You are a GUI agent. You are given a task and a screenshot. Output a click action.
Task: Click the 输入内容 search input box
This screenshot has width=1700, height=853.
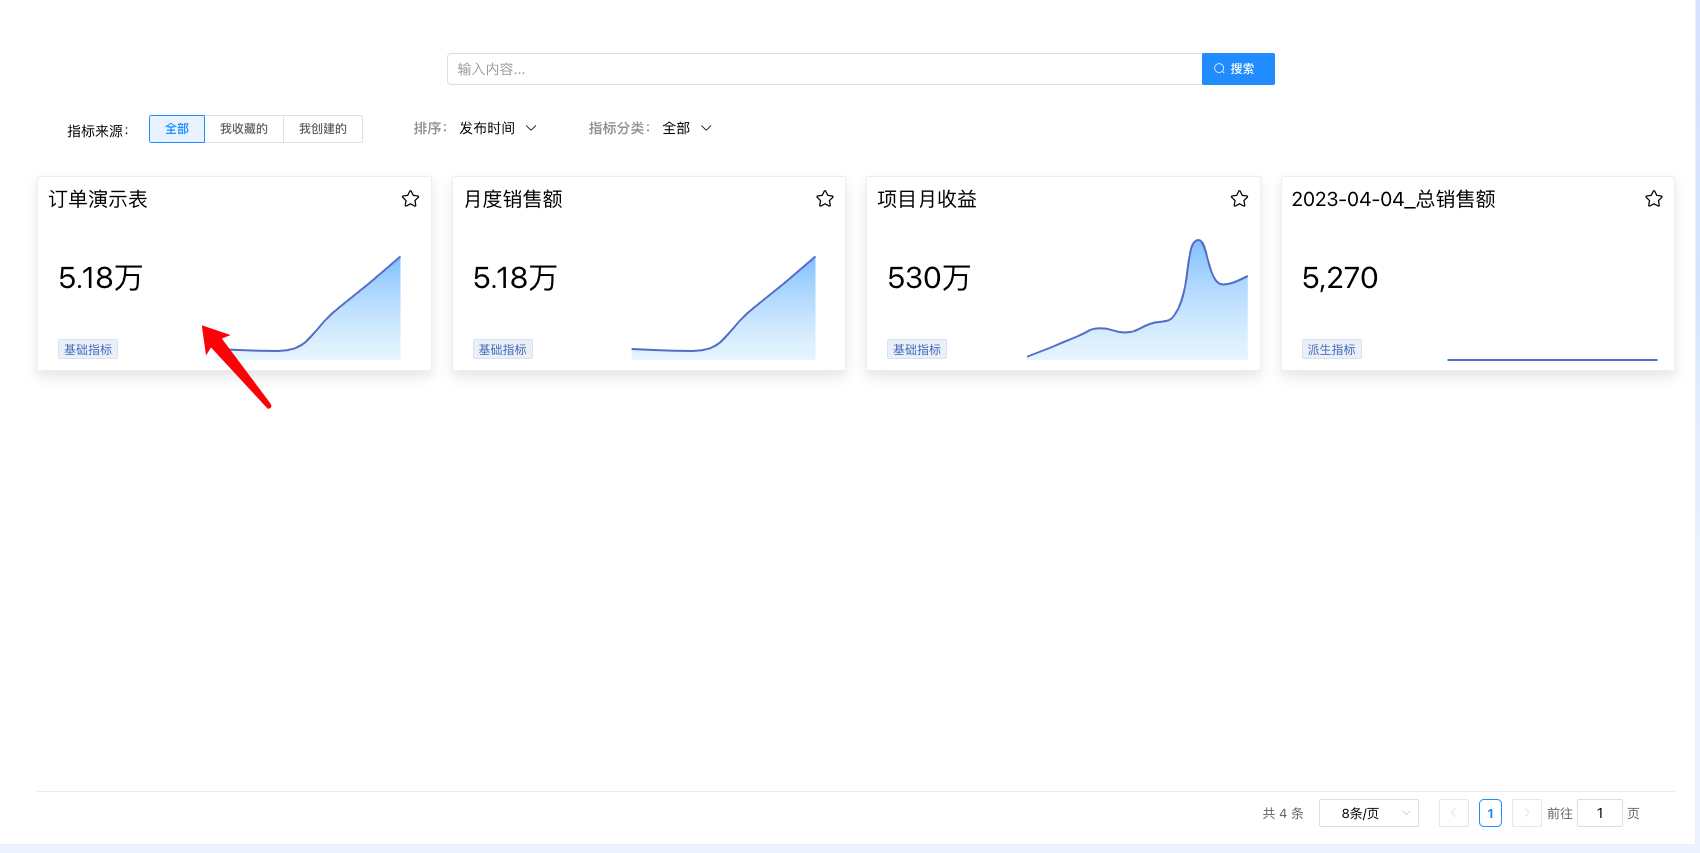coord(823,69)
